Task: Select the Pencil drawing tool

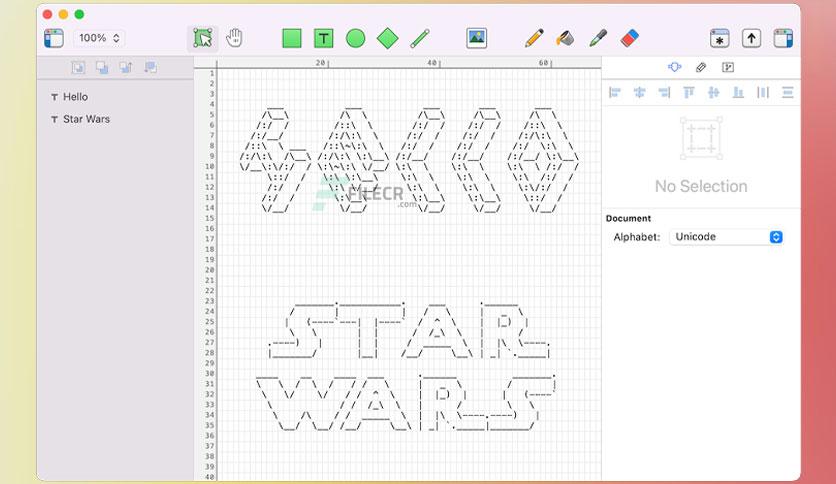Action: [534, 38]
